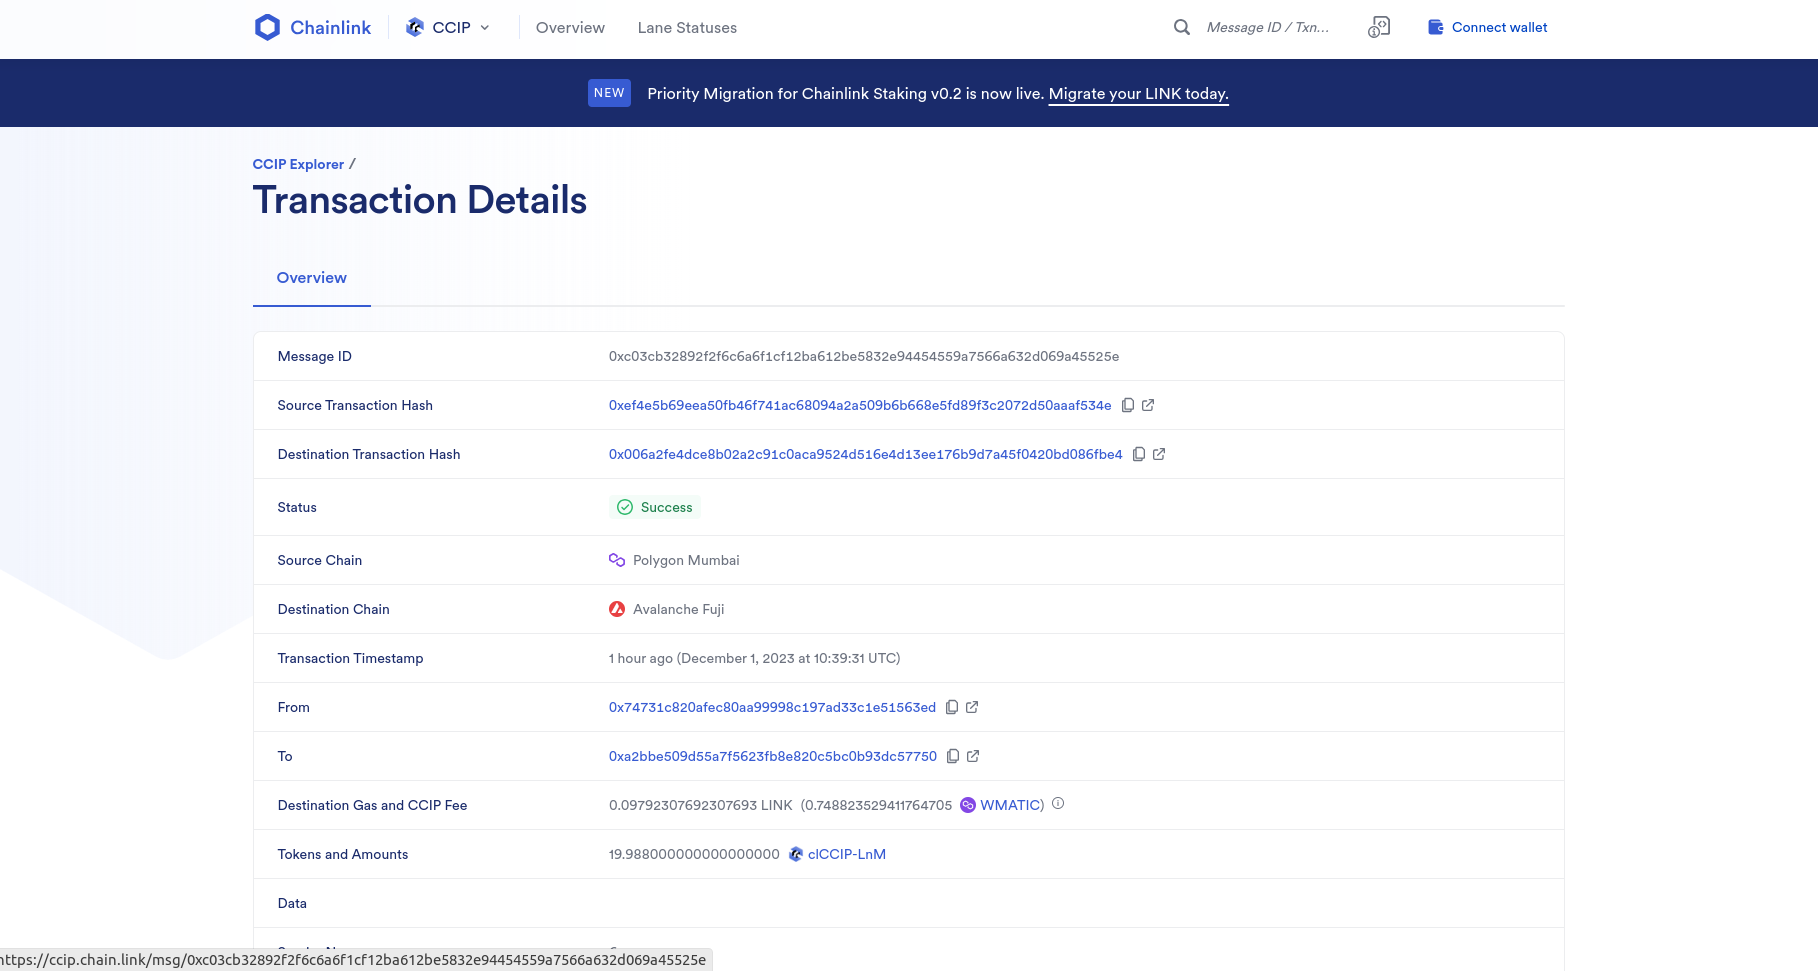1818x971 pixels.
Task: Click the search magnifier icon
Action: (x=1182, y=27)
